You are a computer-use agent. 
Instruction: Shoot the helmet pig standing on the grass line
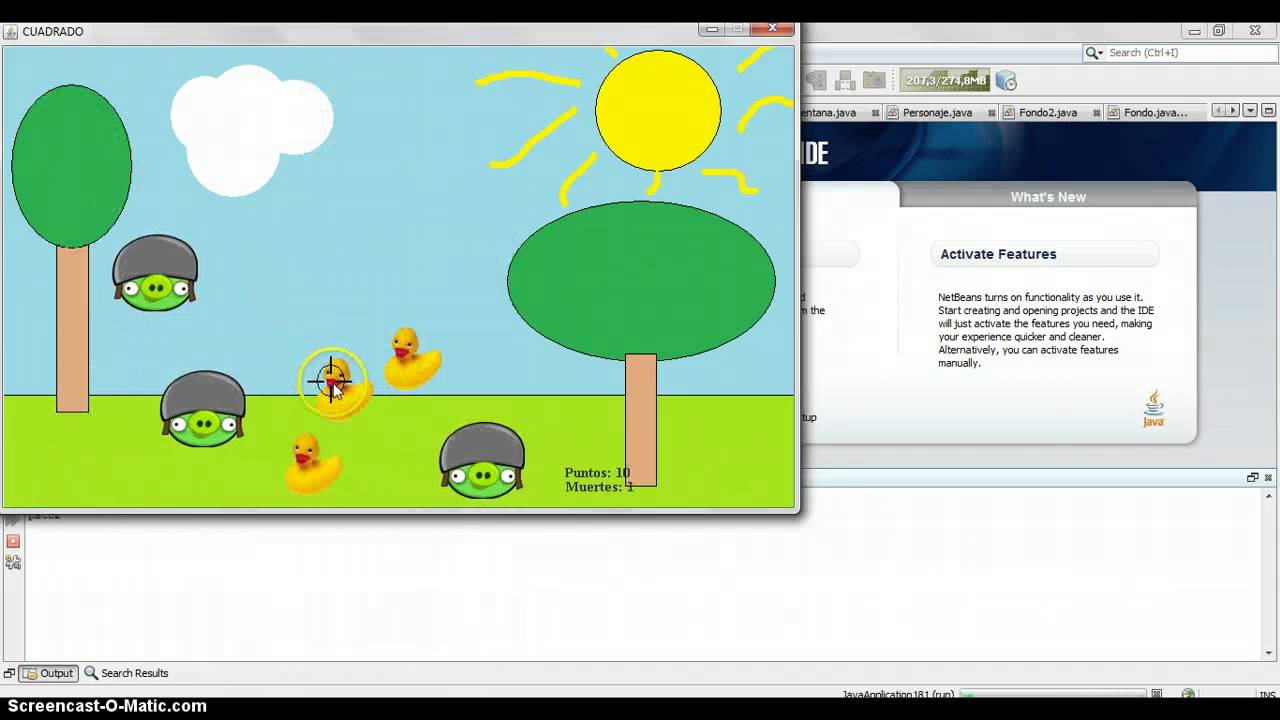pos(203,409)
